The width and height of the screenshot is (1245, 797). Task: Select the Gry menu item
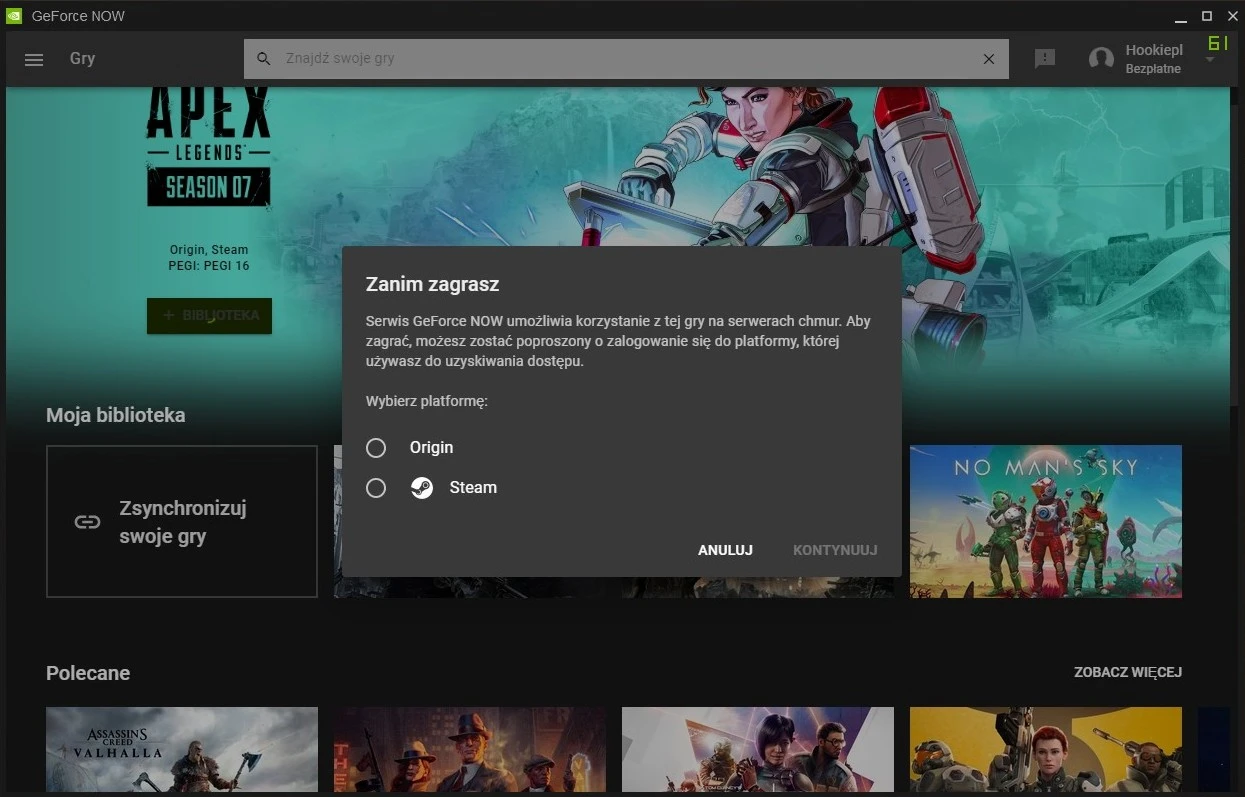82,58
